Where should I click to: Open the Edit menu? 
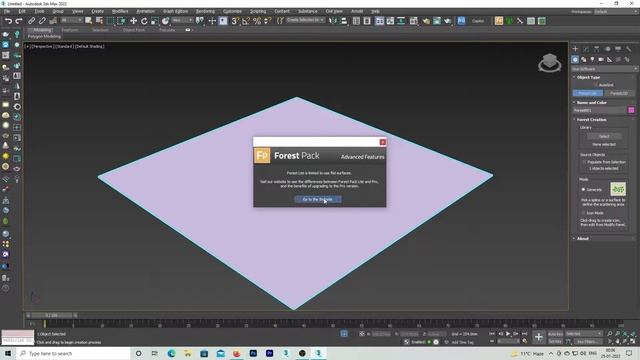coord(22,11)
